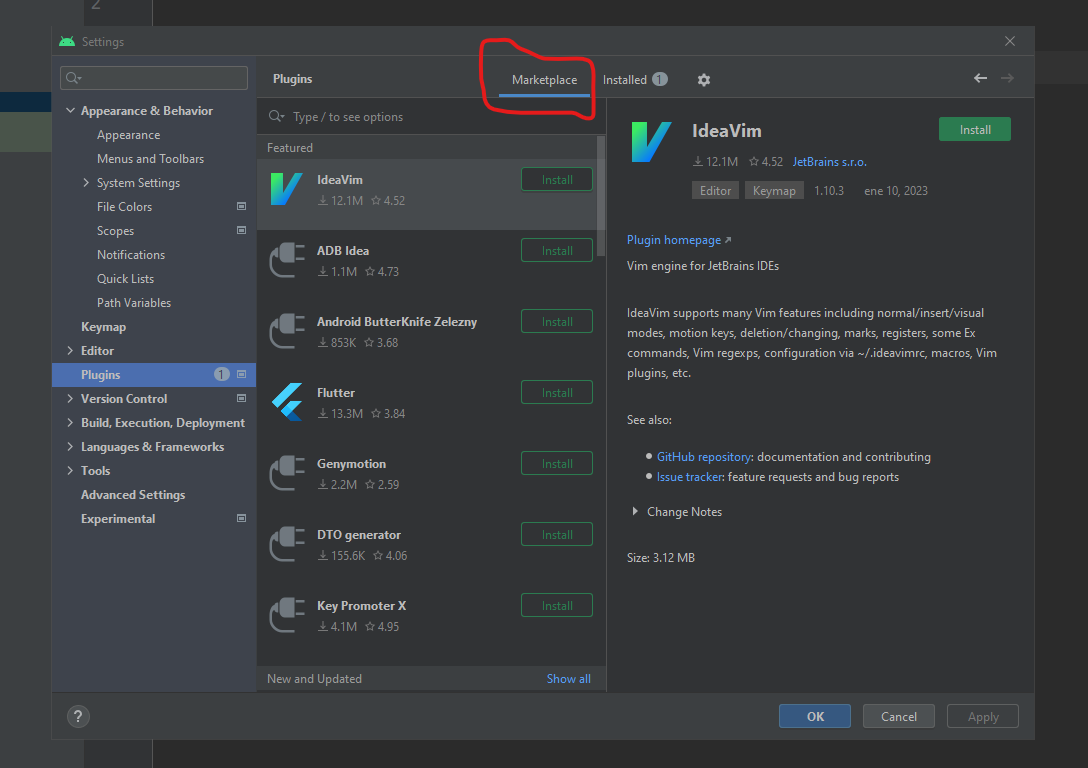This screenshot has height=768, width=1088.
Task: Click the back navigation arrow
Action: click(980, 78)
